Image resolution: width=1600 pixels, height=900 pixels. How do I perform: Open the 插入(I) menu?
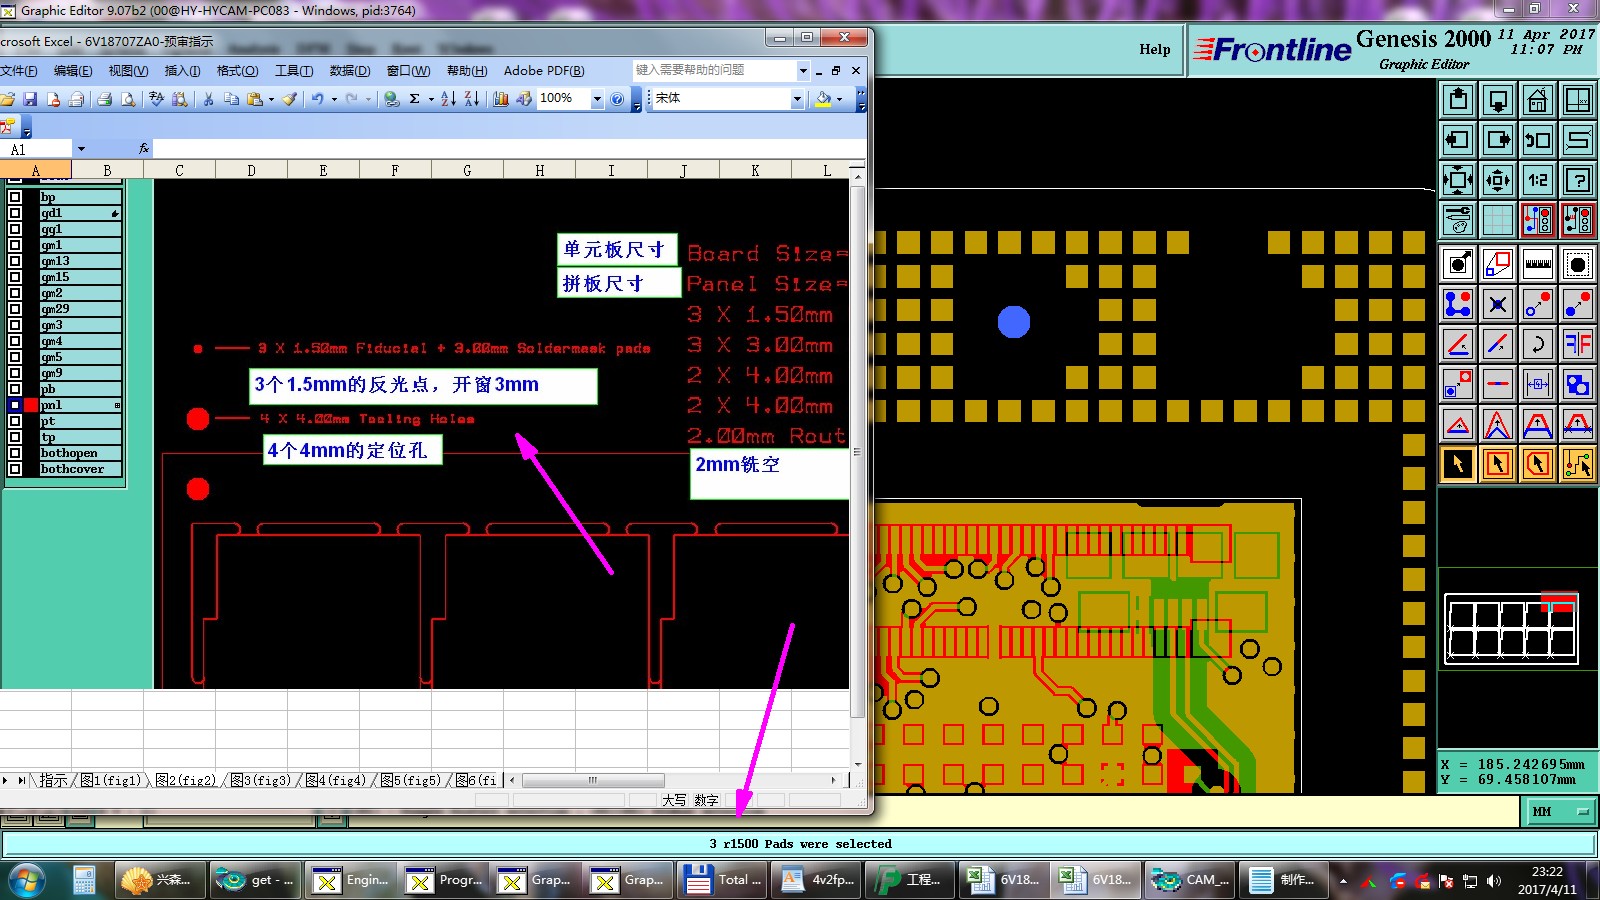click(x=182, y=71)
